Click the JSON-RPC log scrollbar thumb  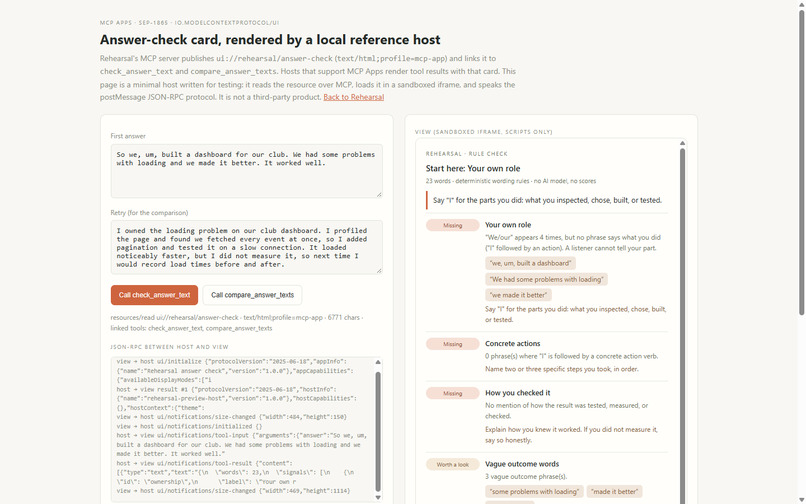(378, 429)
